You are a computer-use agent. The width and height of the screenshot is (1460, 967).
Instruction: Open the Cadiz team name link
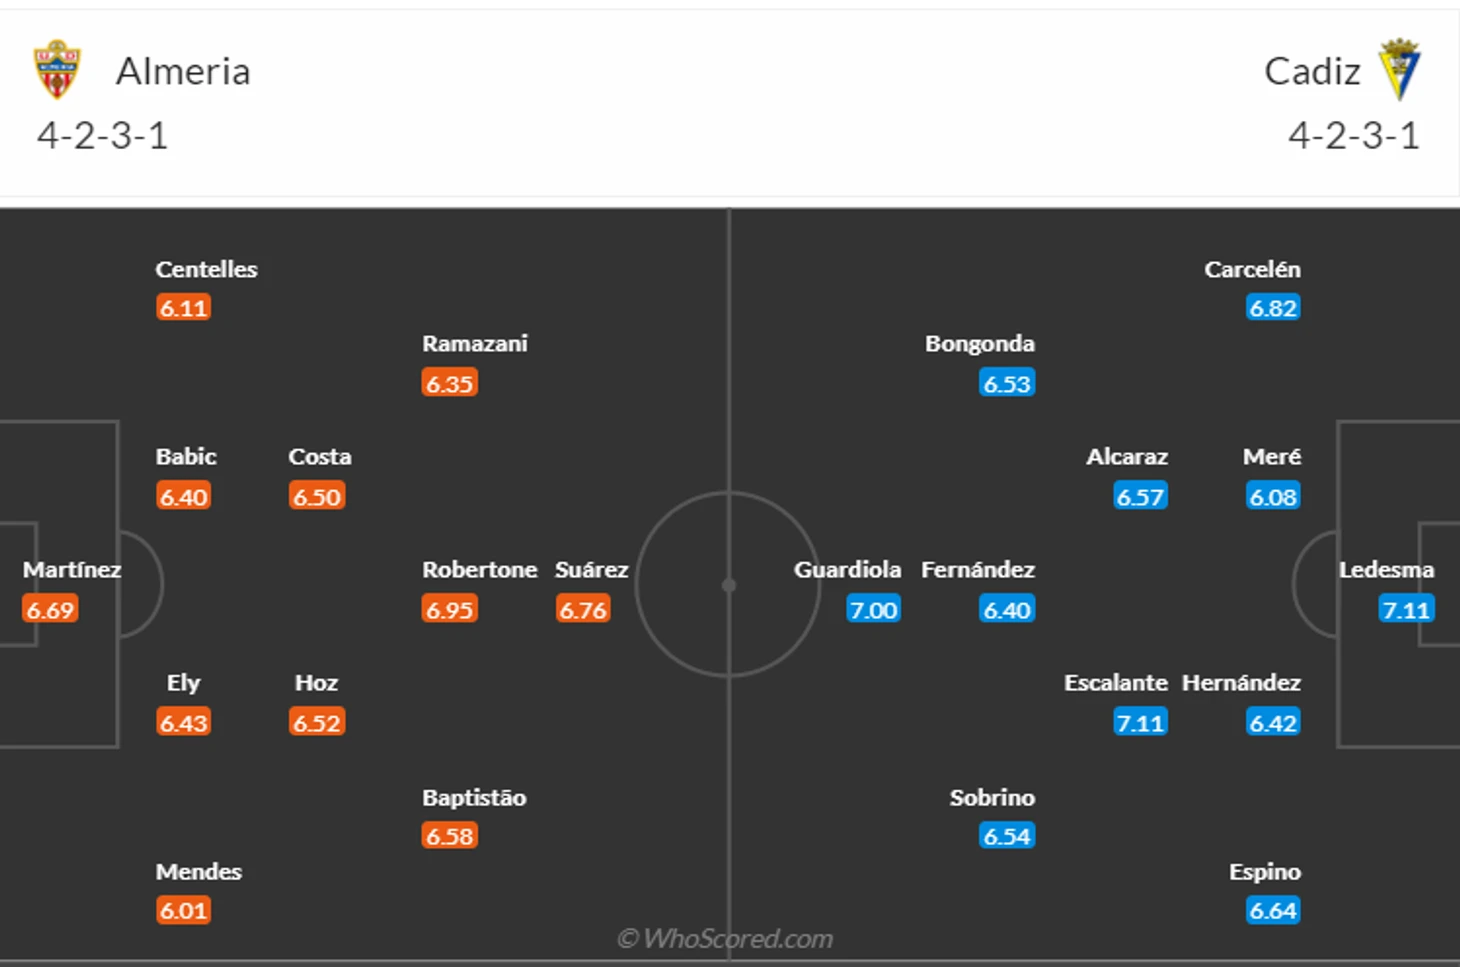[1312, 71]
